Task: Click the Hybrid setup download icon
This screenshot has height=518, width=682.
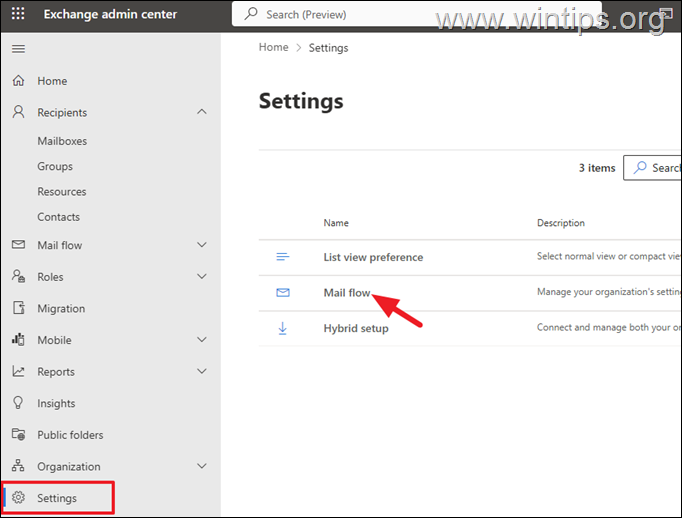Action: (x=283, y=328)
